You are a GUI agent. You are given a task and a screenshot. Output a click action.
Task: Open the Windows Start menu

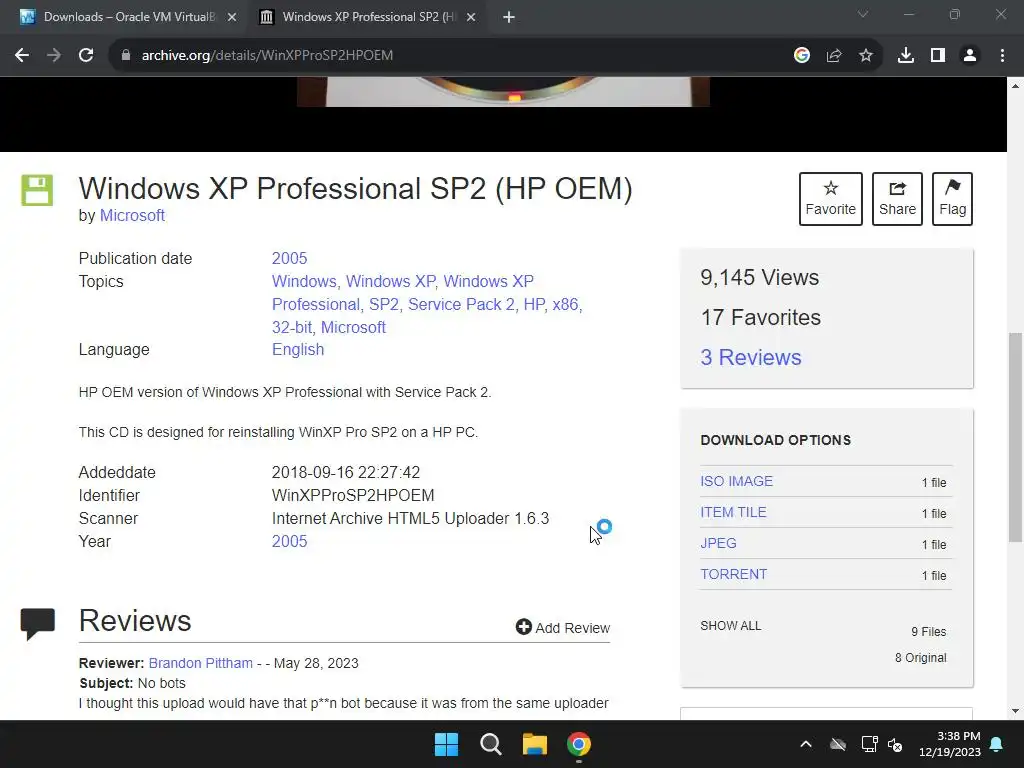[x=447, y=744]
